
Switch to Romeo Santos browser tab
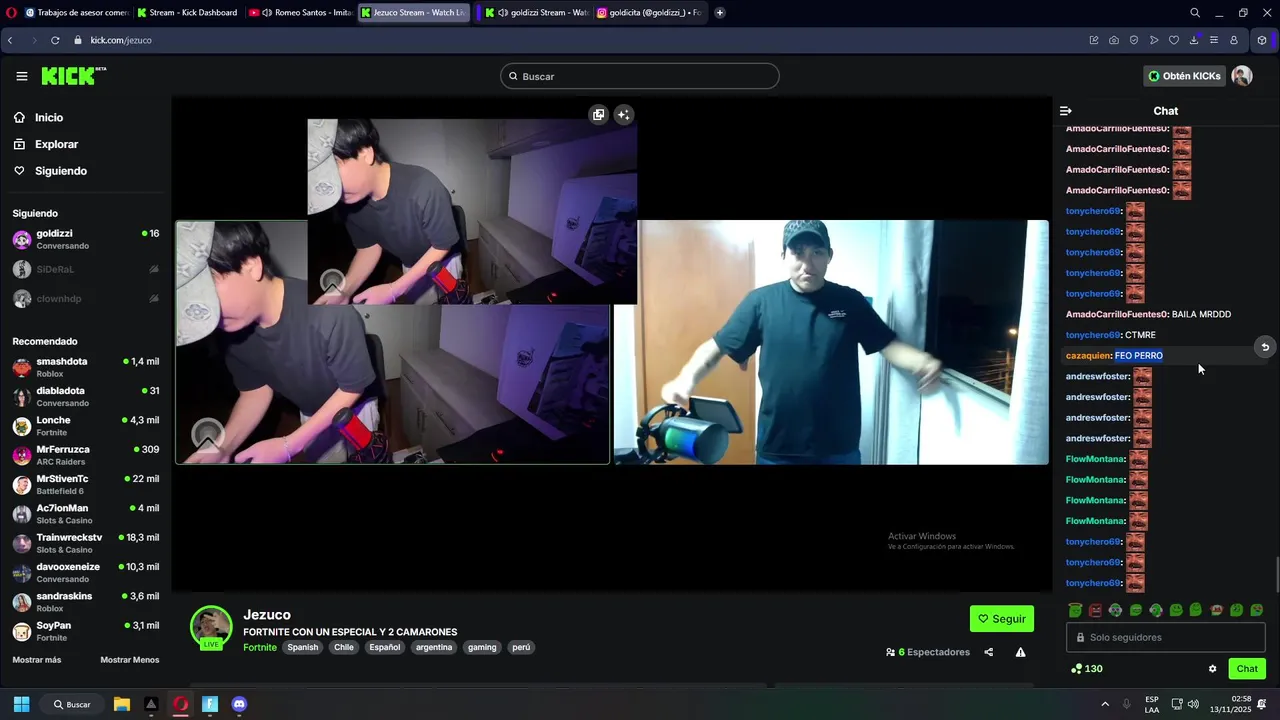tap(300, 13)
